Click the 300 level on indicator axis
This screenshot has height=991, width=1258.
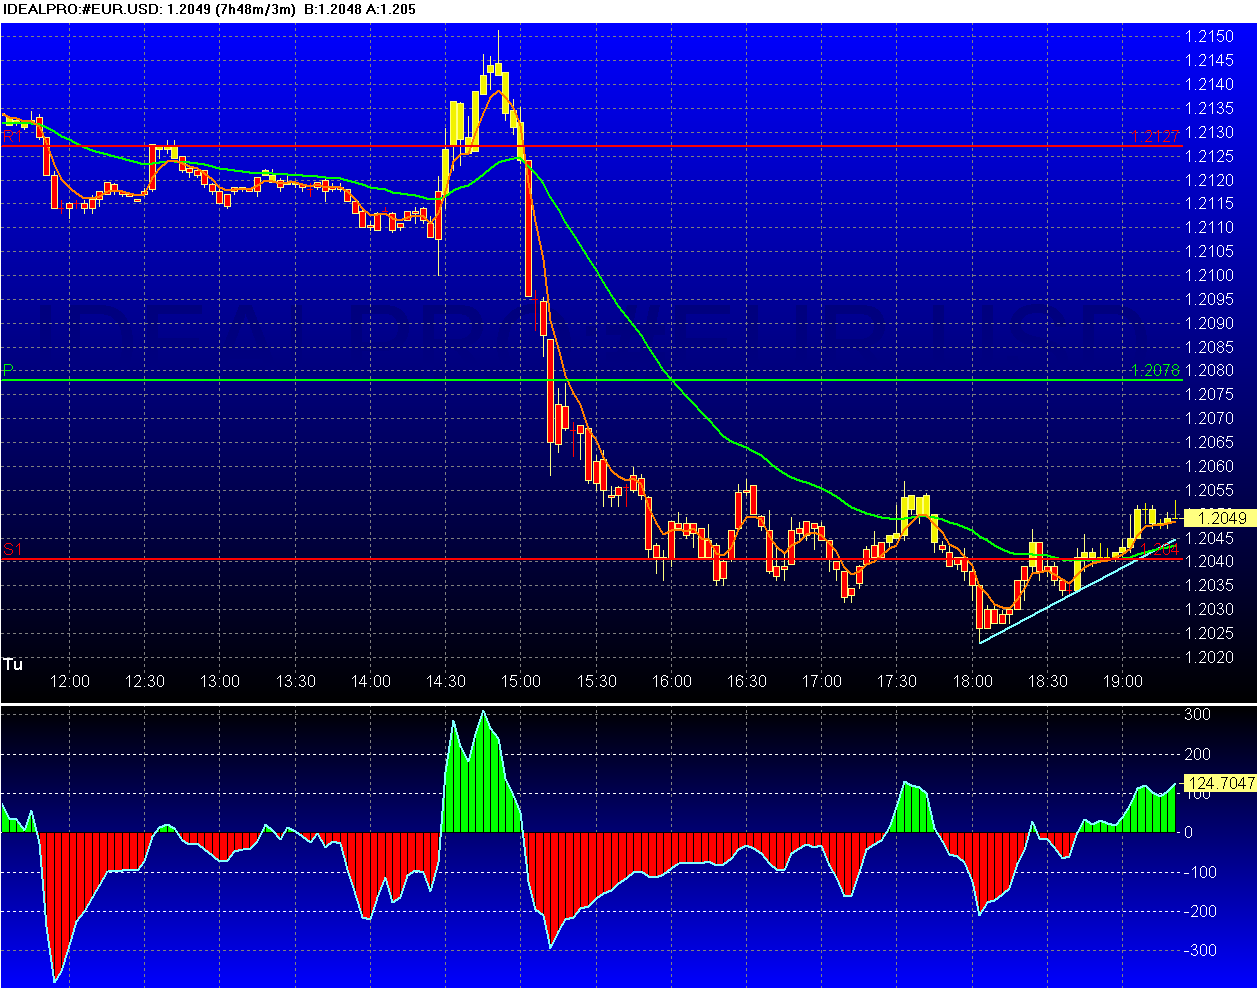point(1197,715)
